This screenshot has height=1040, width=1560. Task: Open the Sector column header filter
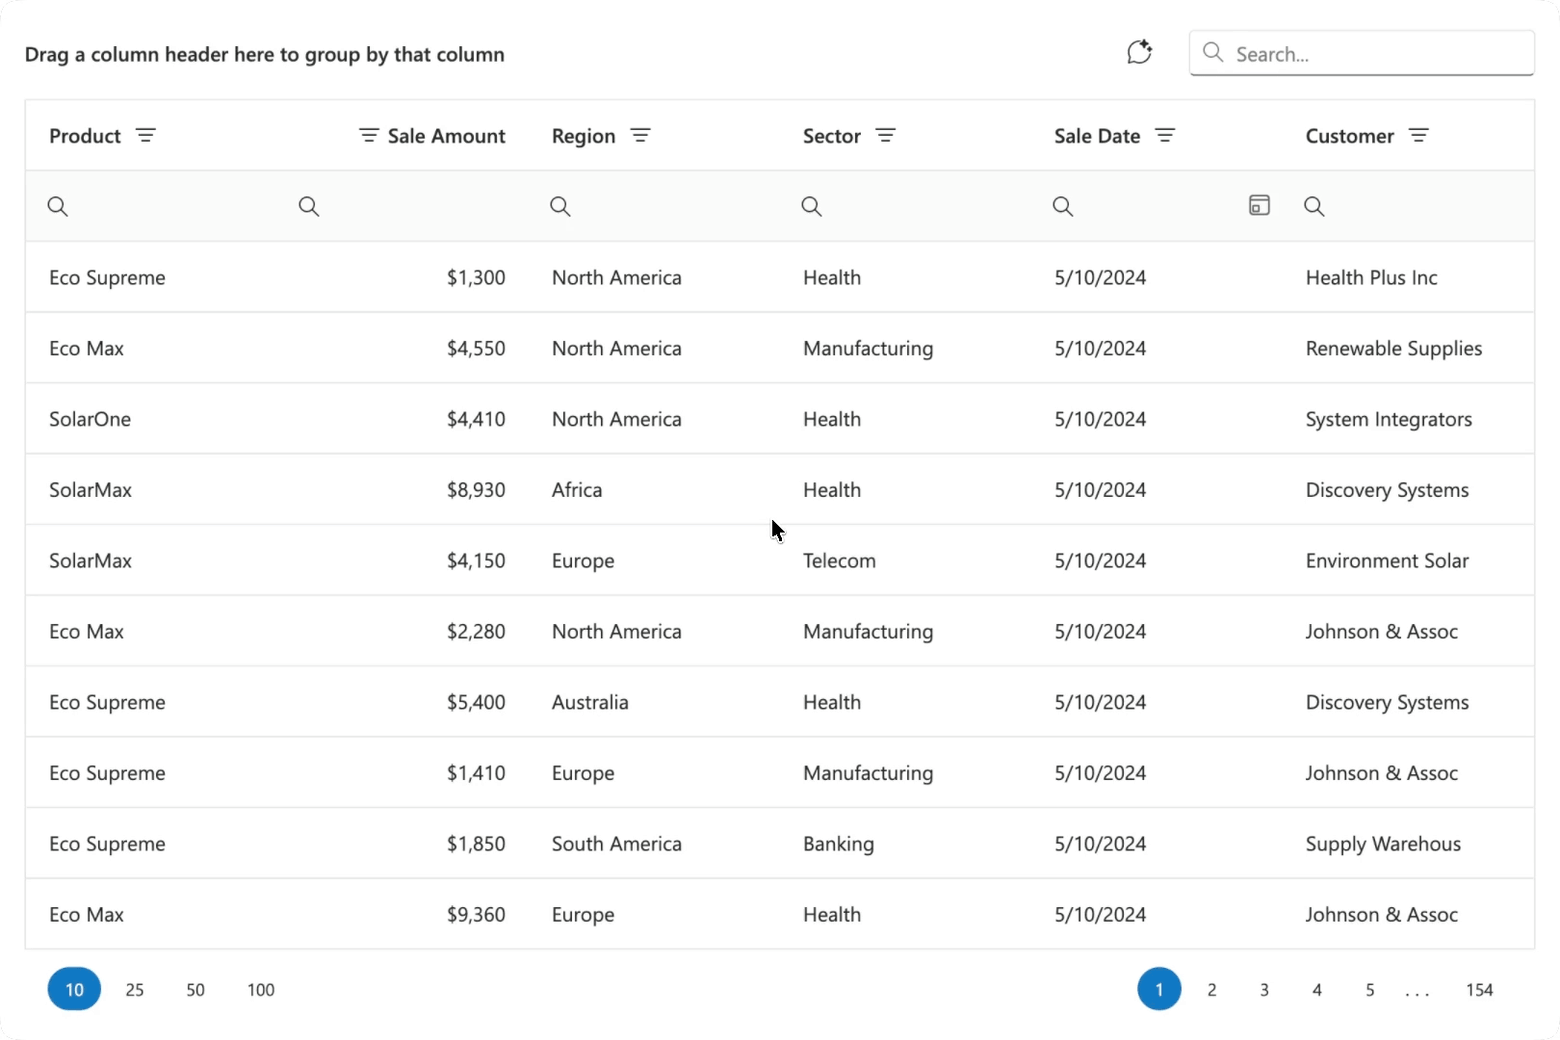coord(886,135)
